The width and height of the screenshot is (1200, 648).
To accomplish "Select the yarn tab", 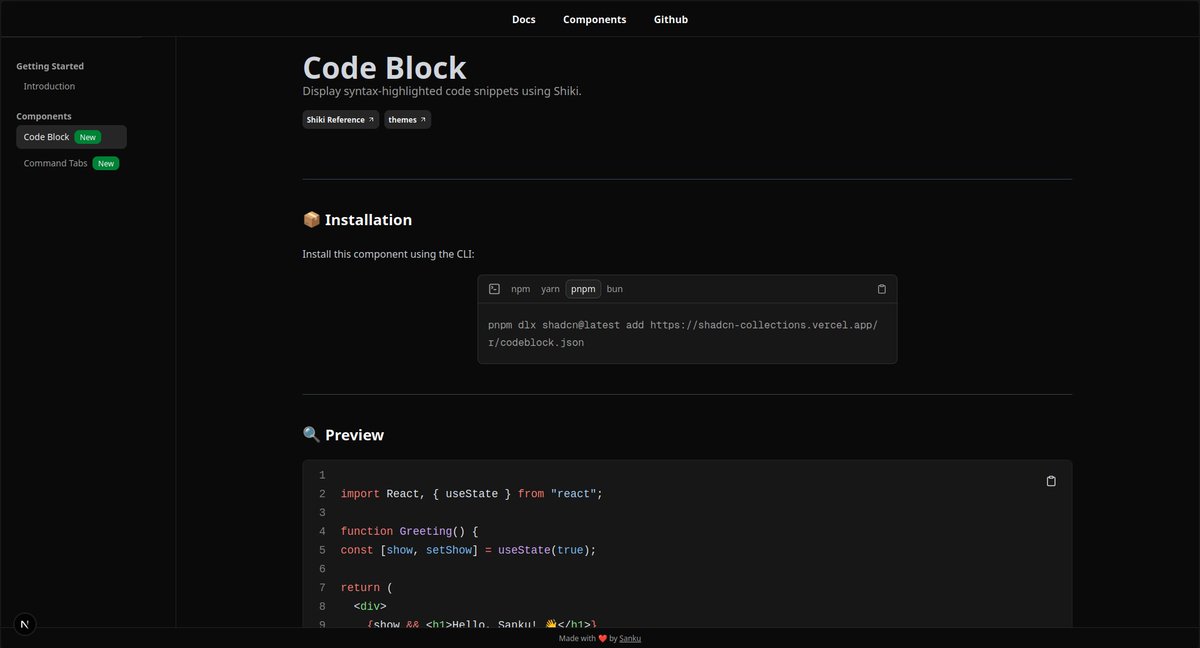I will (550, 289).
